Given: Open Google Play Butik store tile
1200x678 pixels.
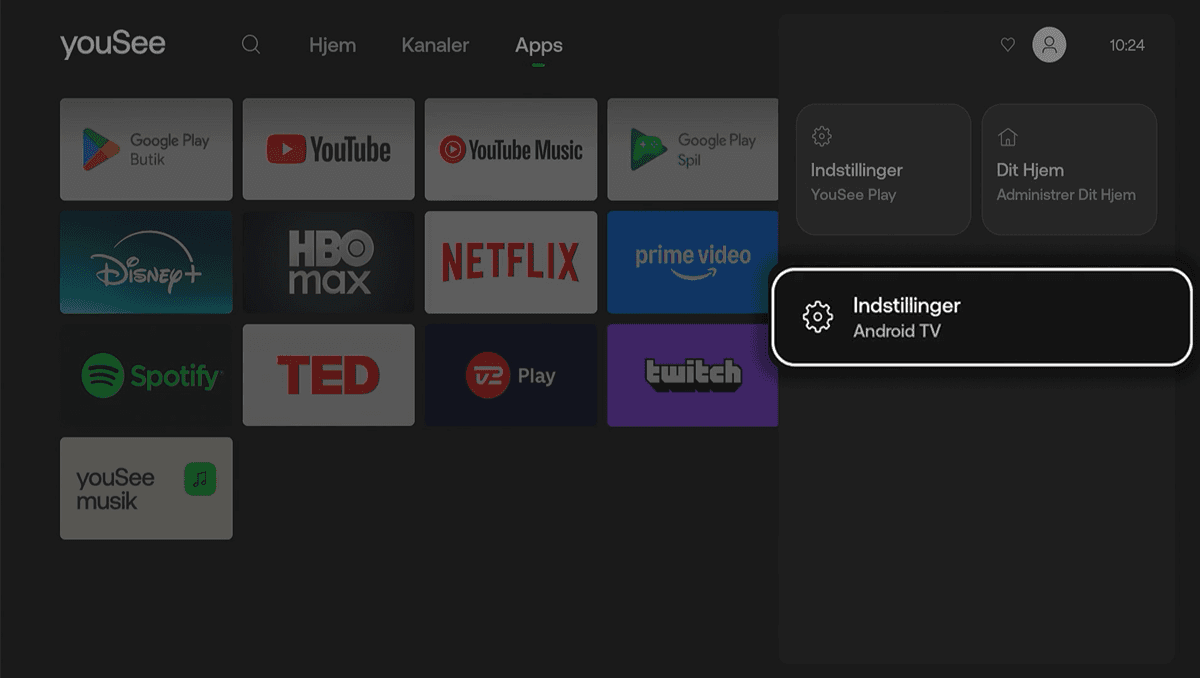Looking at the screenshot, I should click(146, 149).
